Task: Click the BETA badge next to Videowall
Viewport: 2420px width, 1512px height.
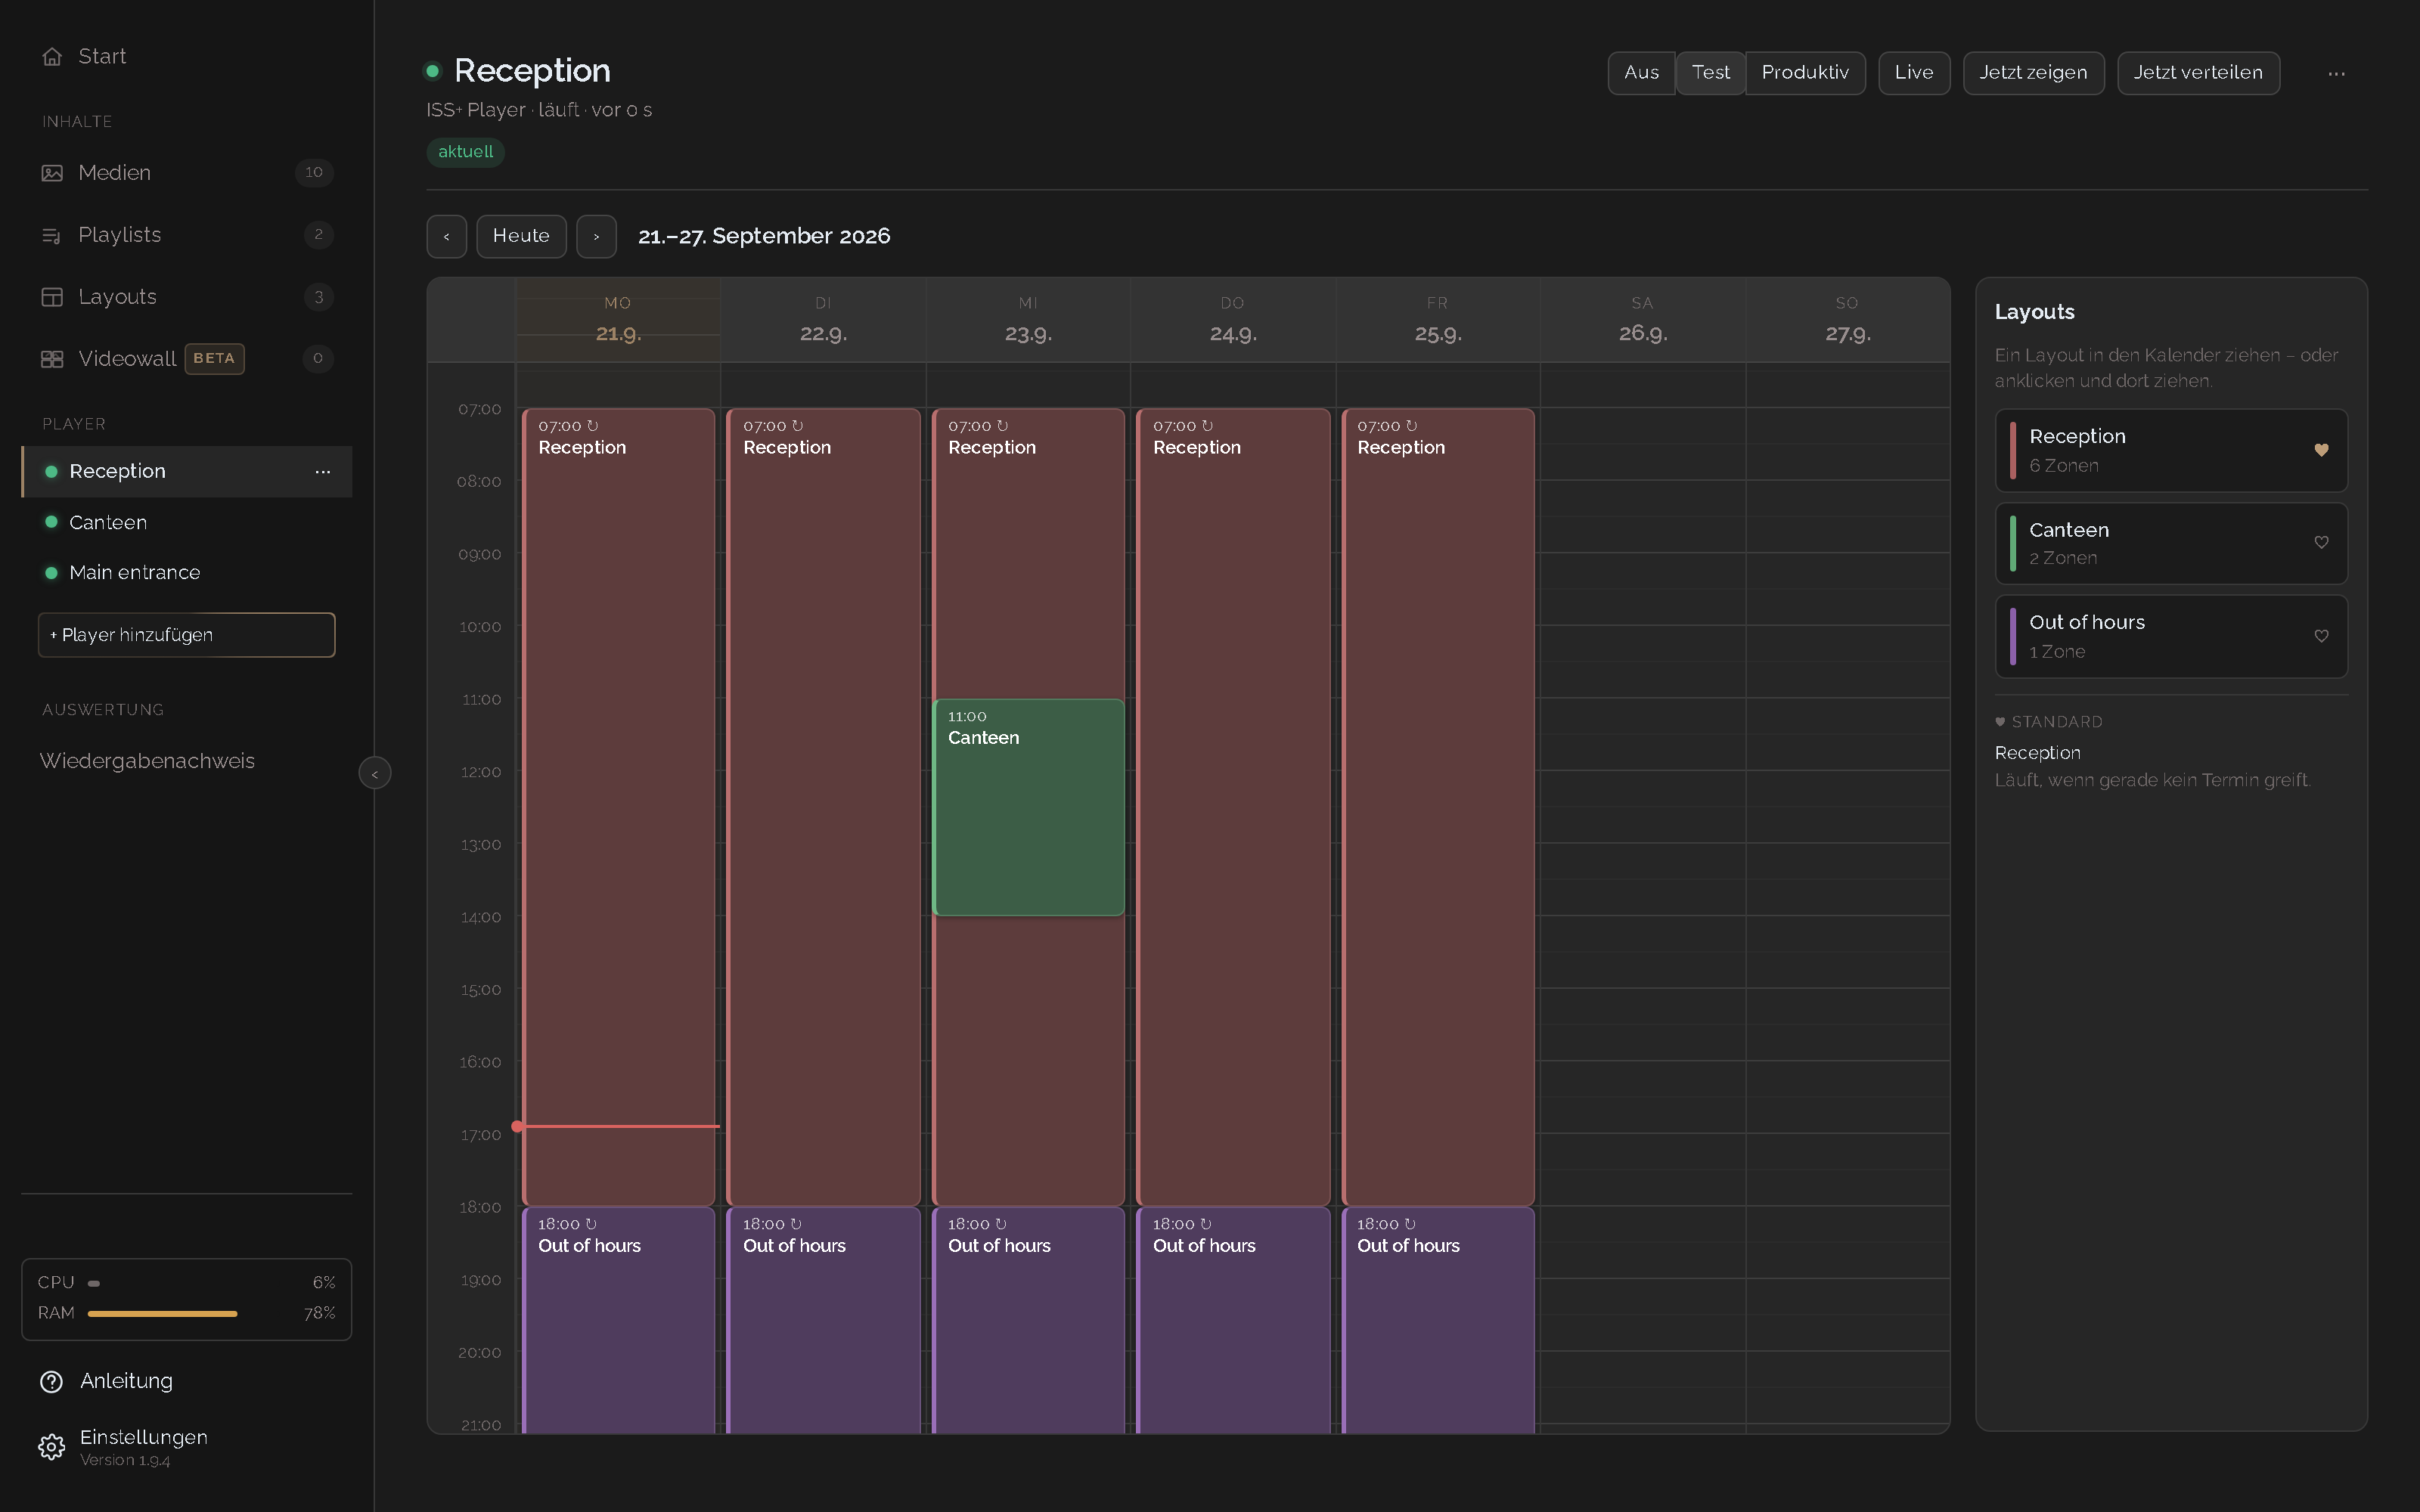Action: (214, 359)
